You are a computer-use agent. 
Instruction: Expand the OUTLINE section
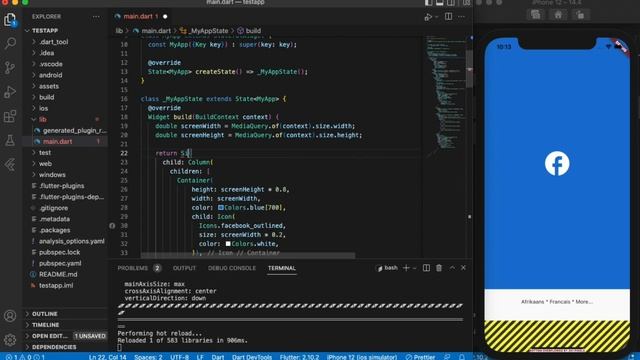point(45,314)
